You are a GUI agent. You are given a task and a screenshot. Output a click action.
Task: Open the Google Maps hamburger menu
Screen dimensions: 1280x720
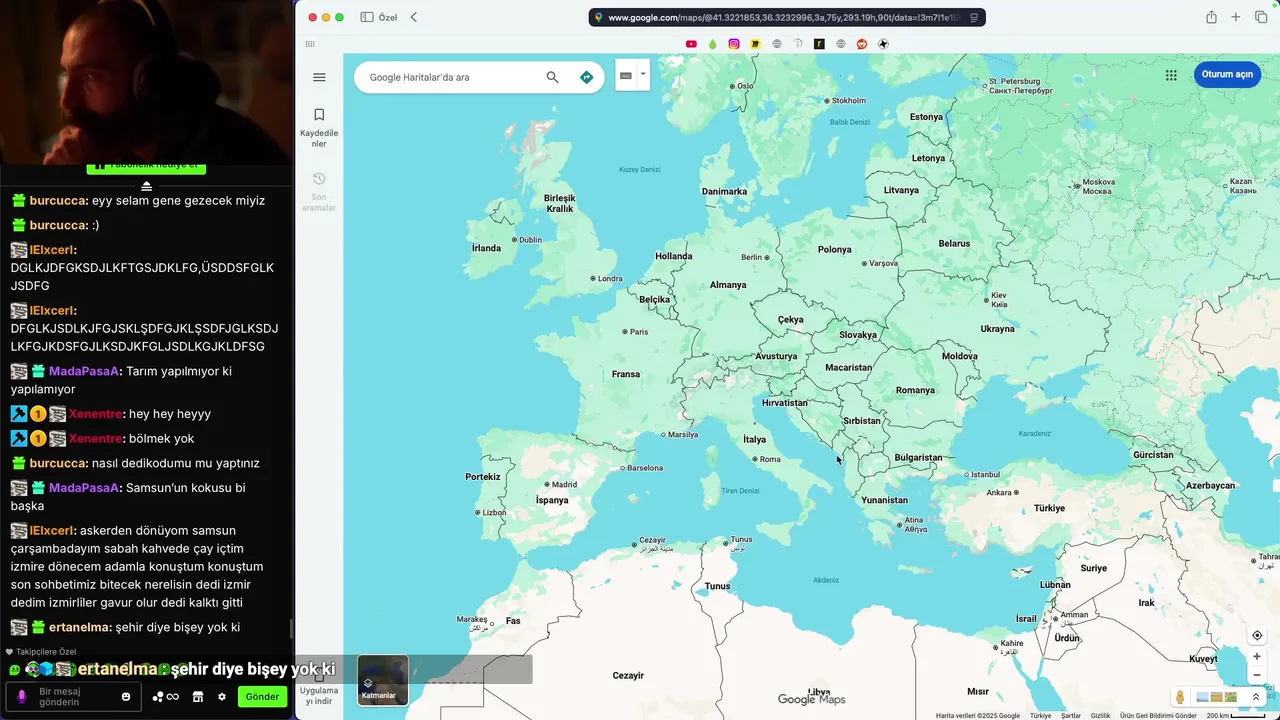[319, 77]
